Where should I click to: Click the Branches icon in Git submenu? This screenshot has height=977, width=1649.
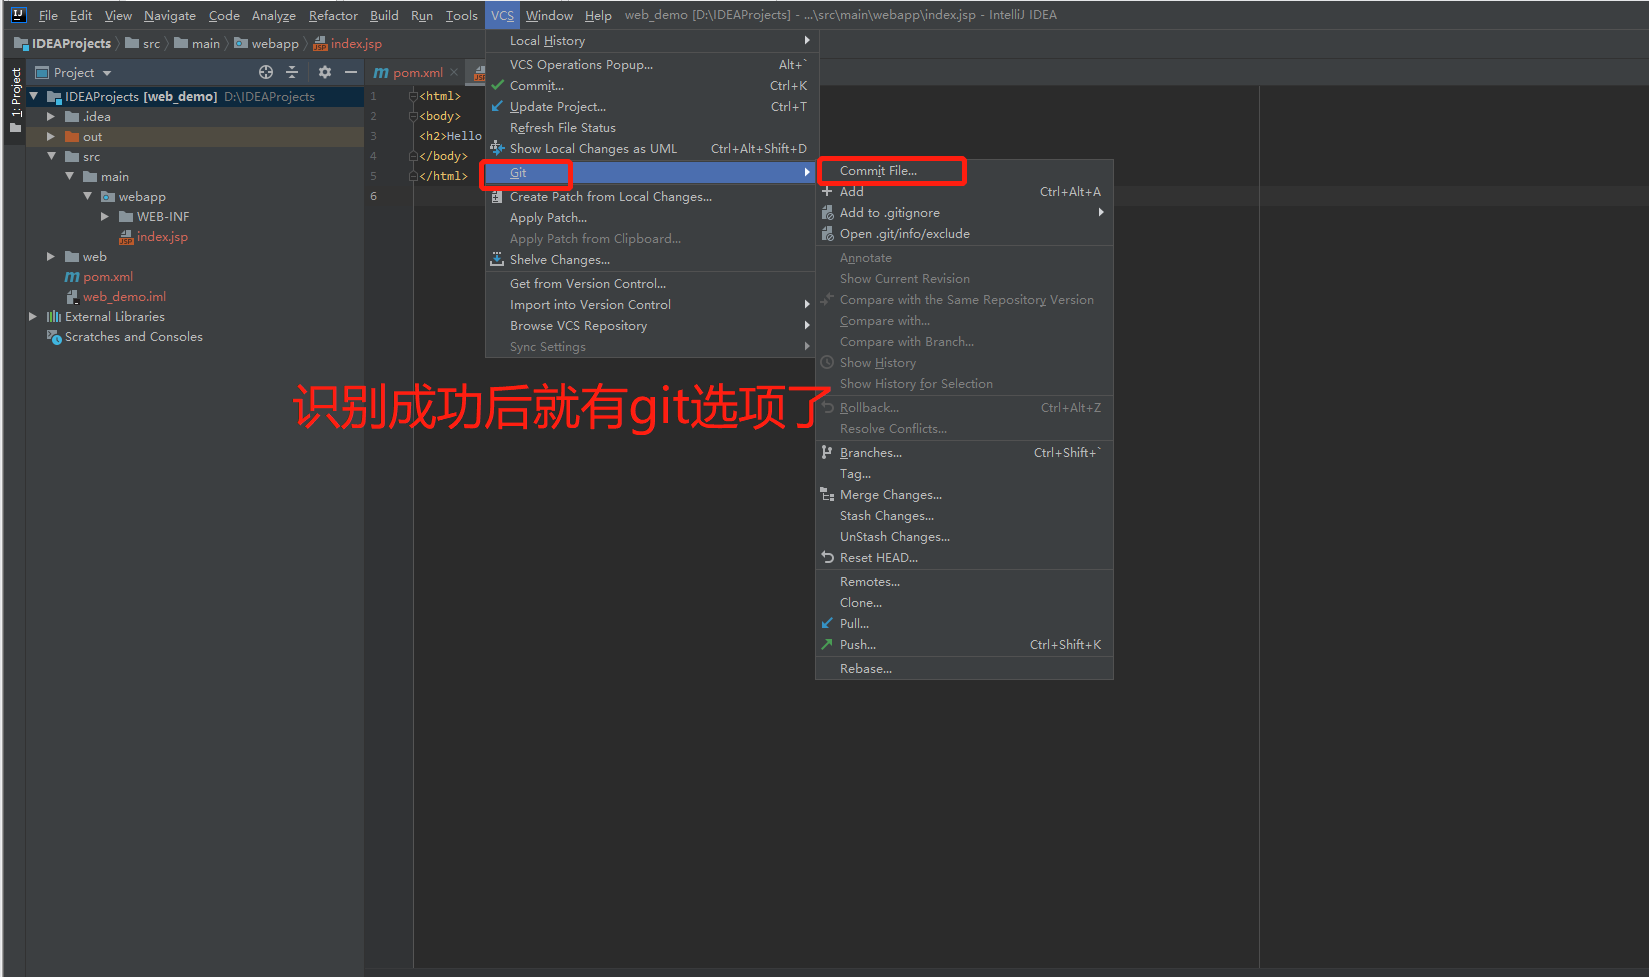pos(827,453)
